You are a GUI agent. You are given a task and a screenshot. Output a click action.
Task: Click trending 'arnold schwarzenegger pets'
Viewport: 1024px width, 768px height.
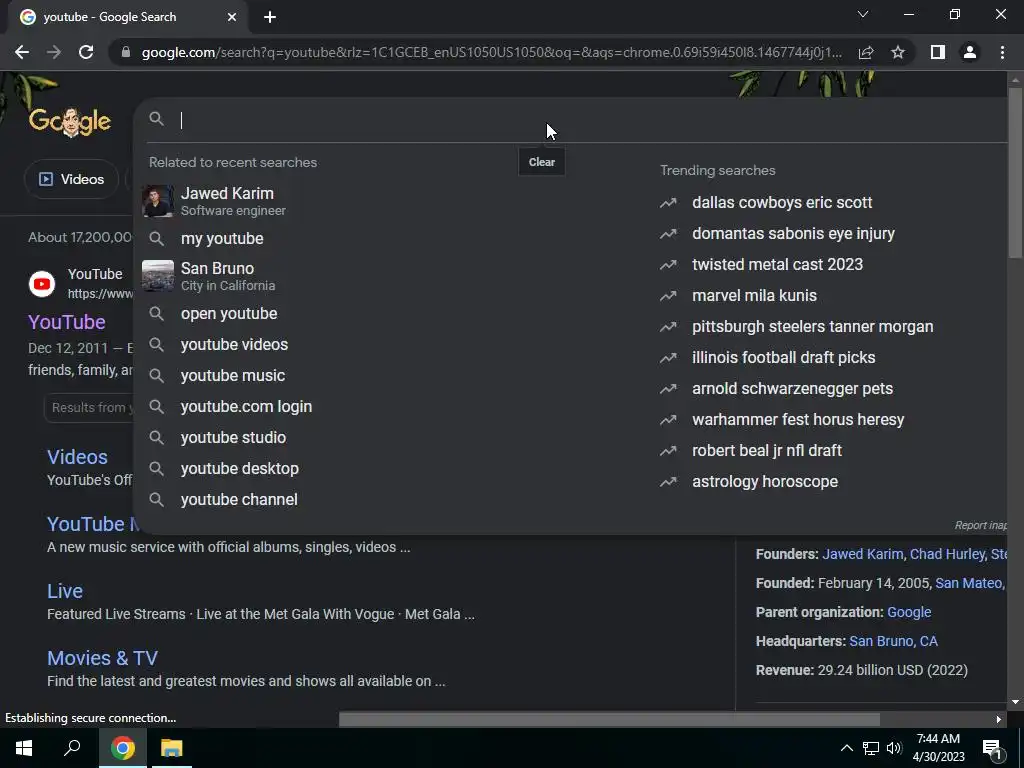click(792, 389)
